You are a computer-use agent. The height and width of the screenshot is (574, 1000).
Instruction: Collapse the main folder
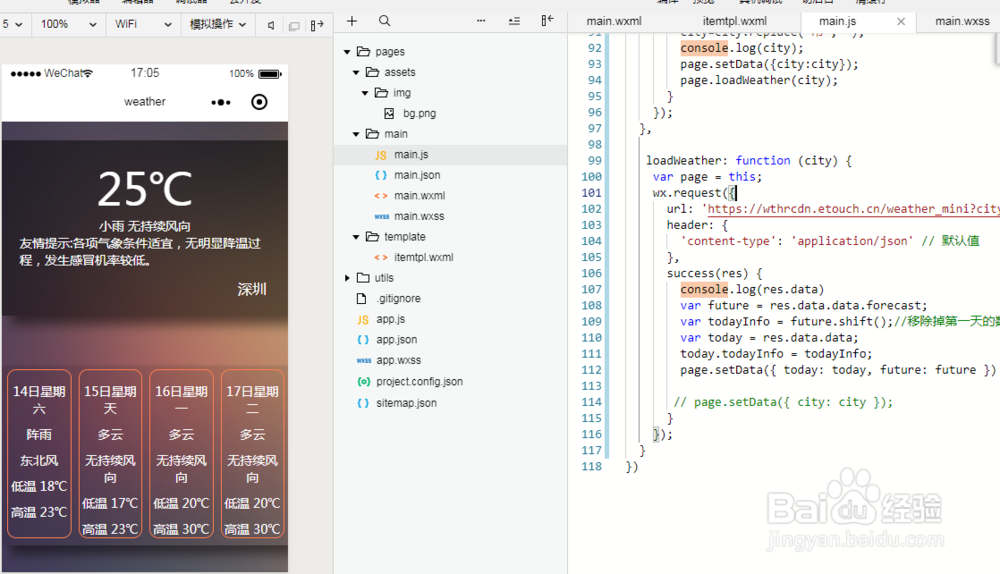356,134
